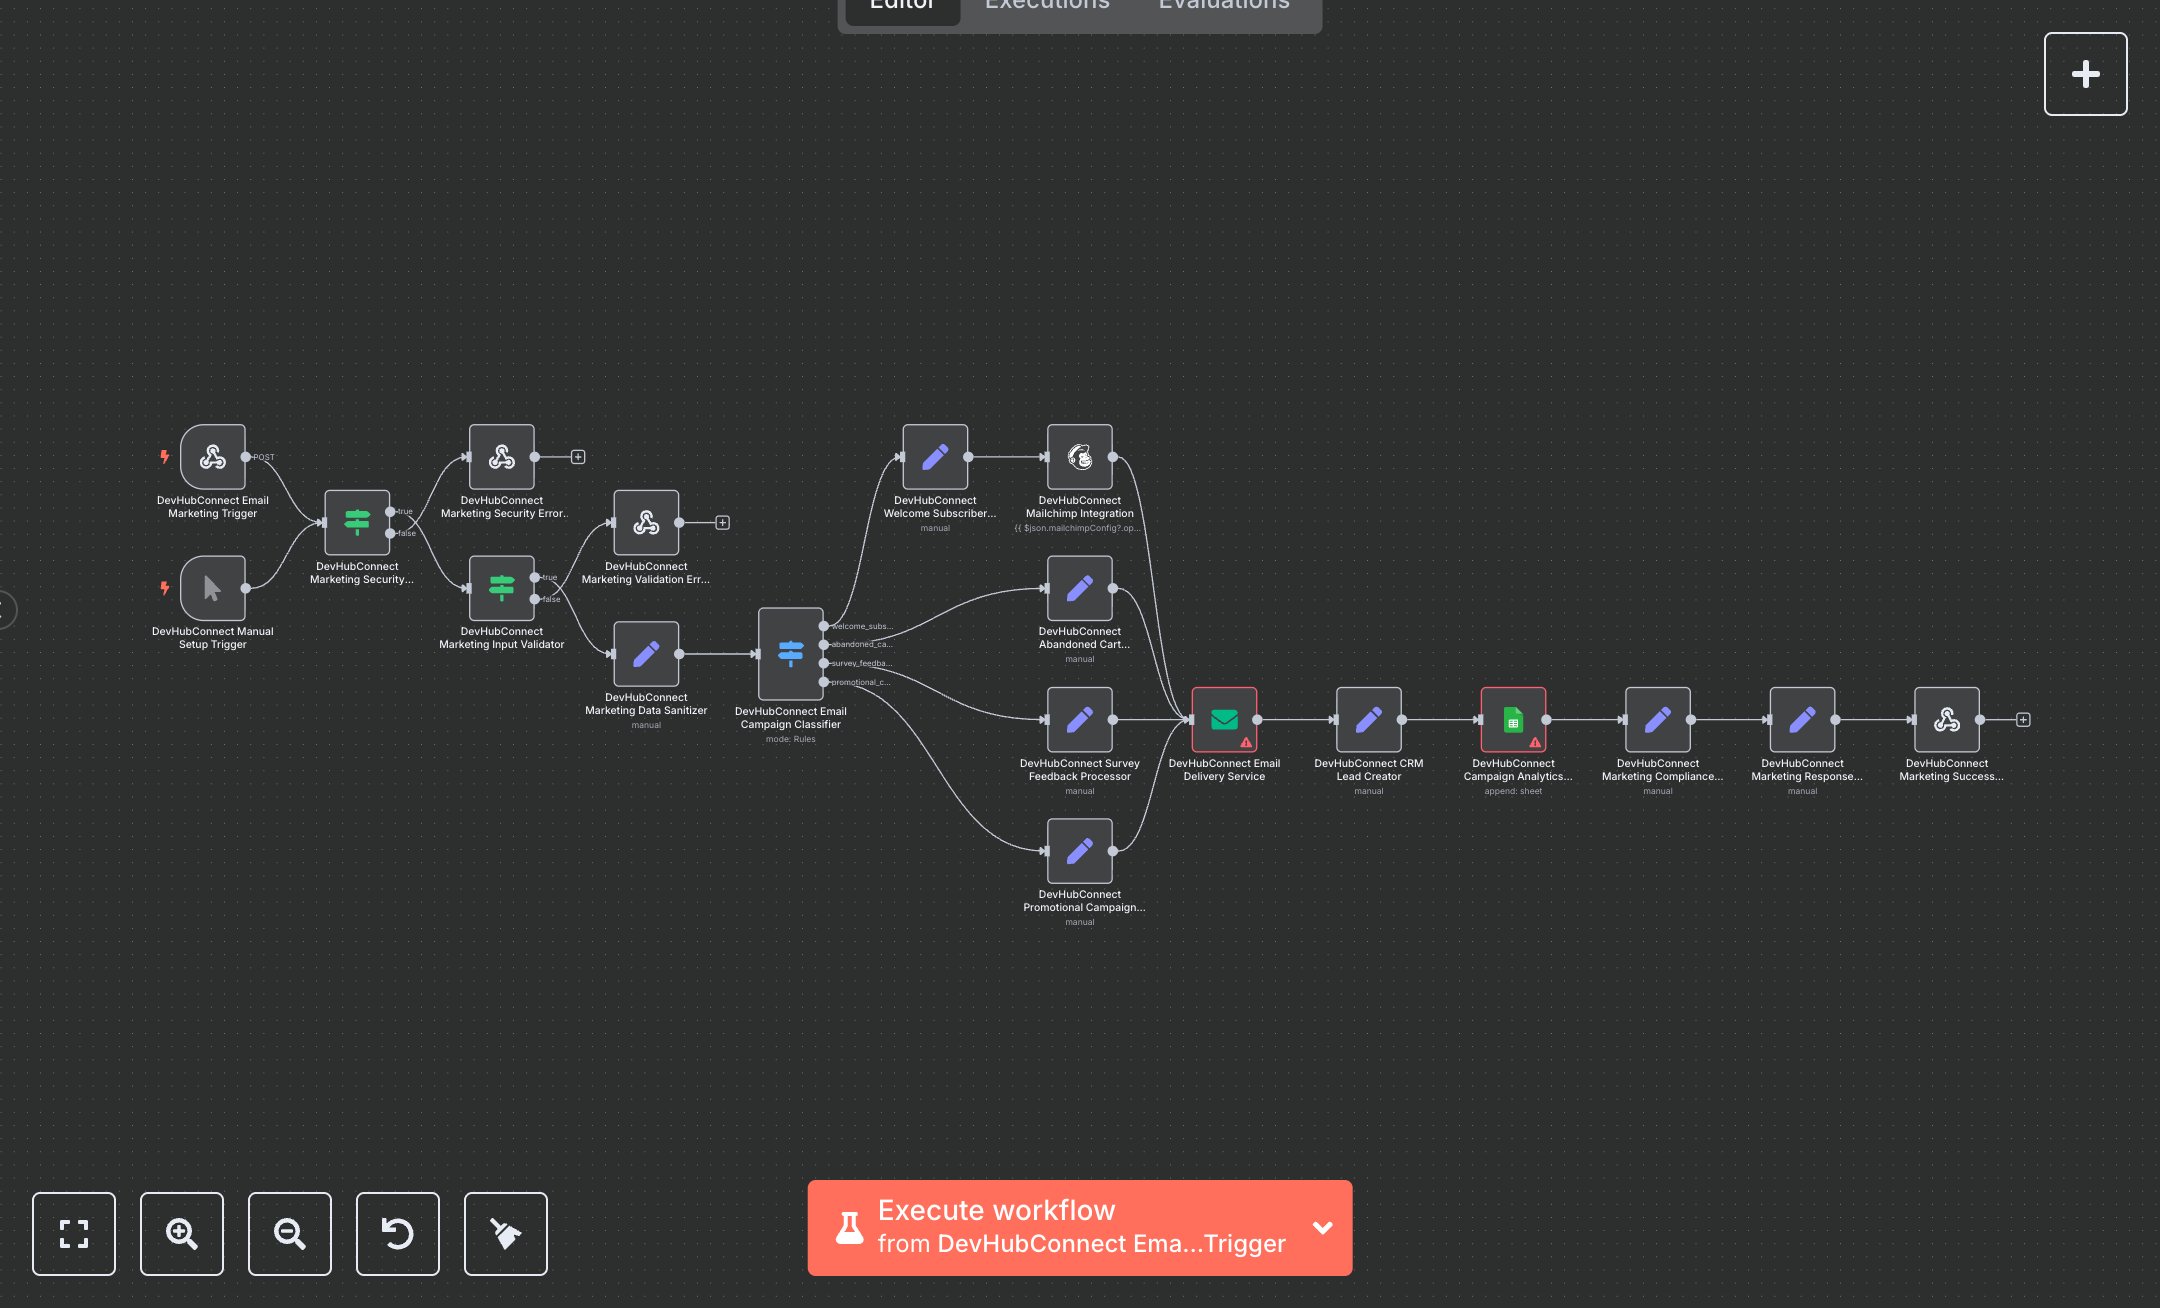Select the Email Campaign Classifier switch node
The height and width of the screenshot is (1308, 2160).
(790, 654)
